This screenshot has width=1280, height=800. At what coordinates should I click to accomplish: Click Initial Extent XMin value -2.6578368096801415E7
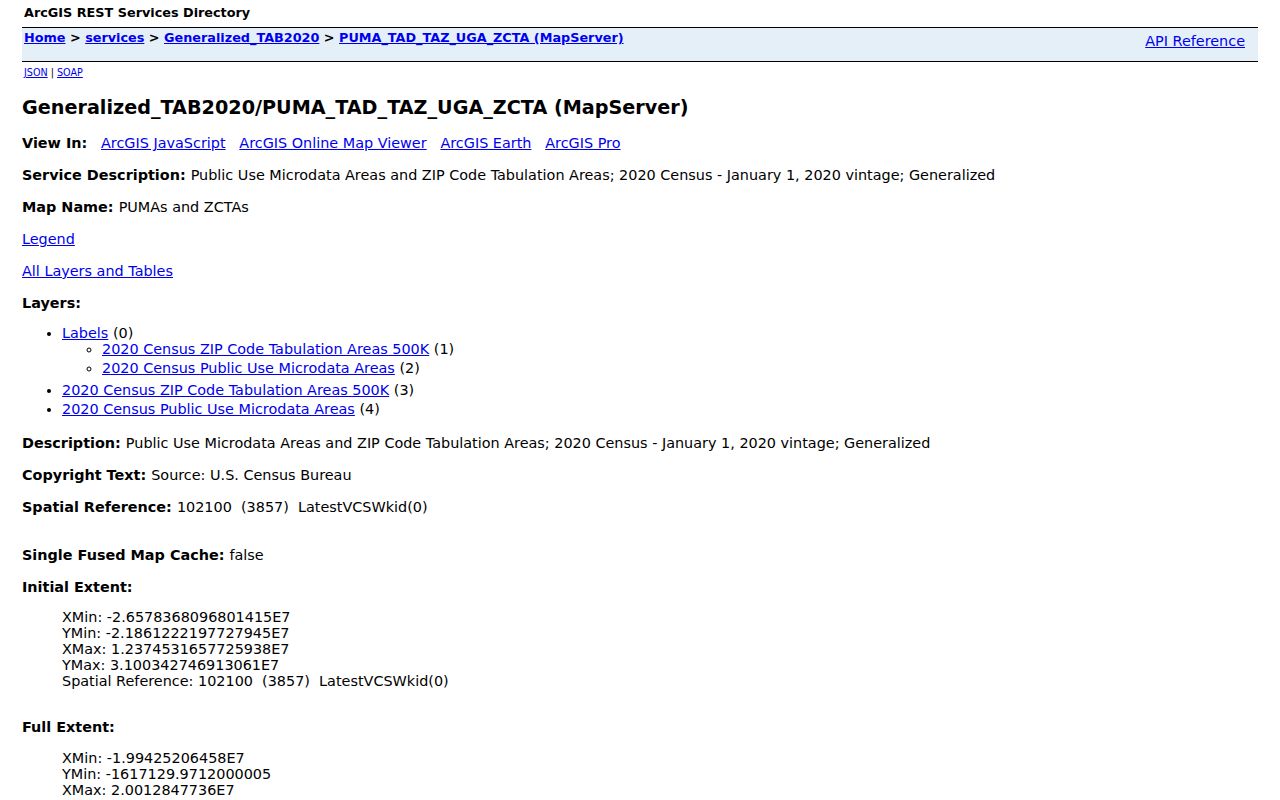(x=199, y=617)
